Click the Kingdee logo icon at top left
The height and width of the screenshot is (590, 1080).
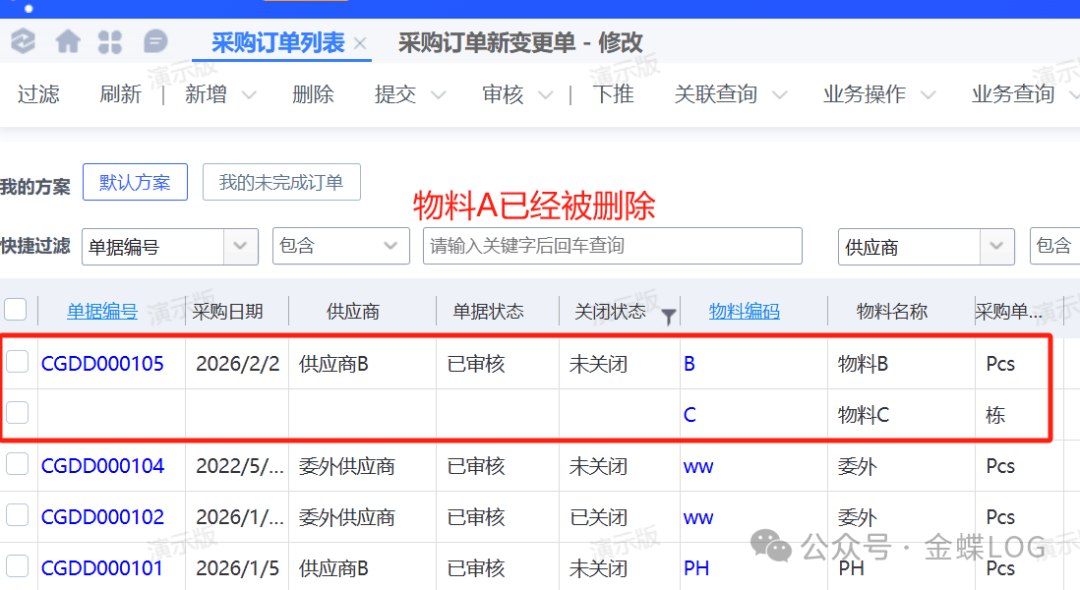(x=22, y=42)
